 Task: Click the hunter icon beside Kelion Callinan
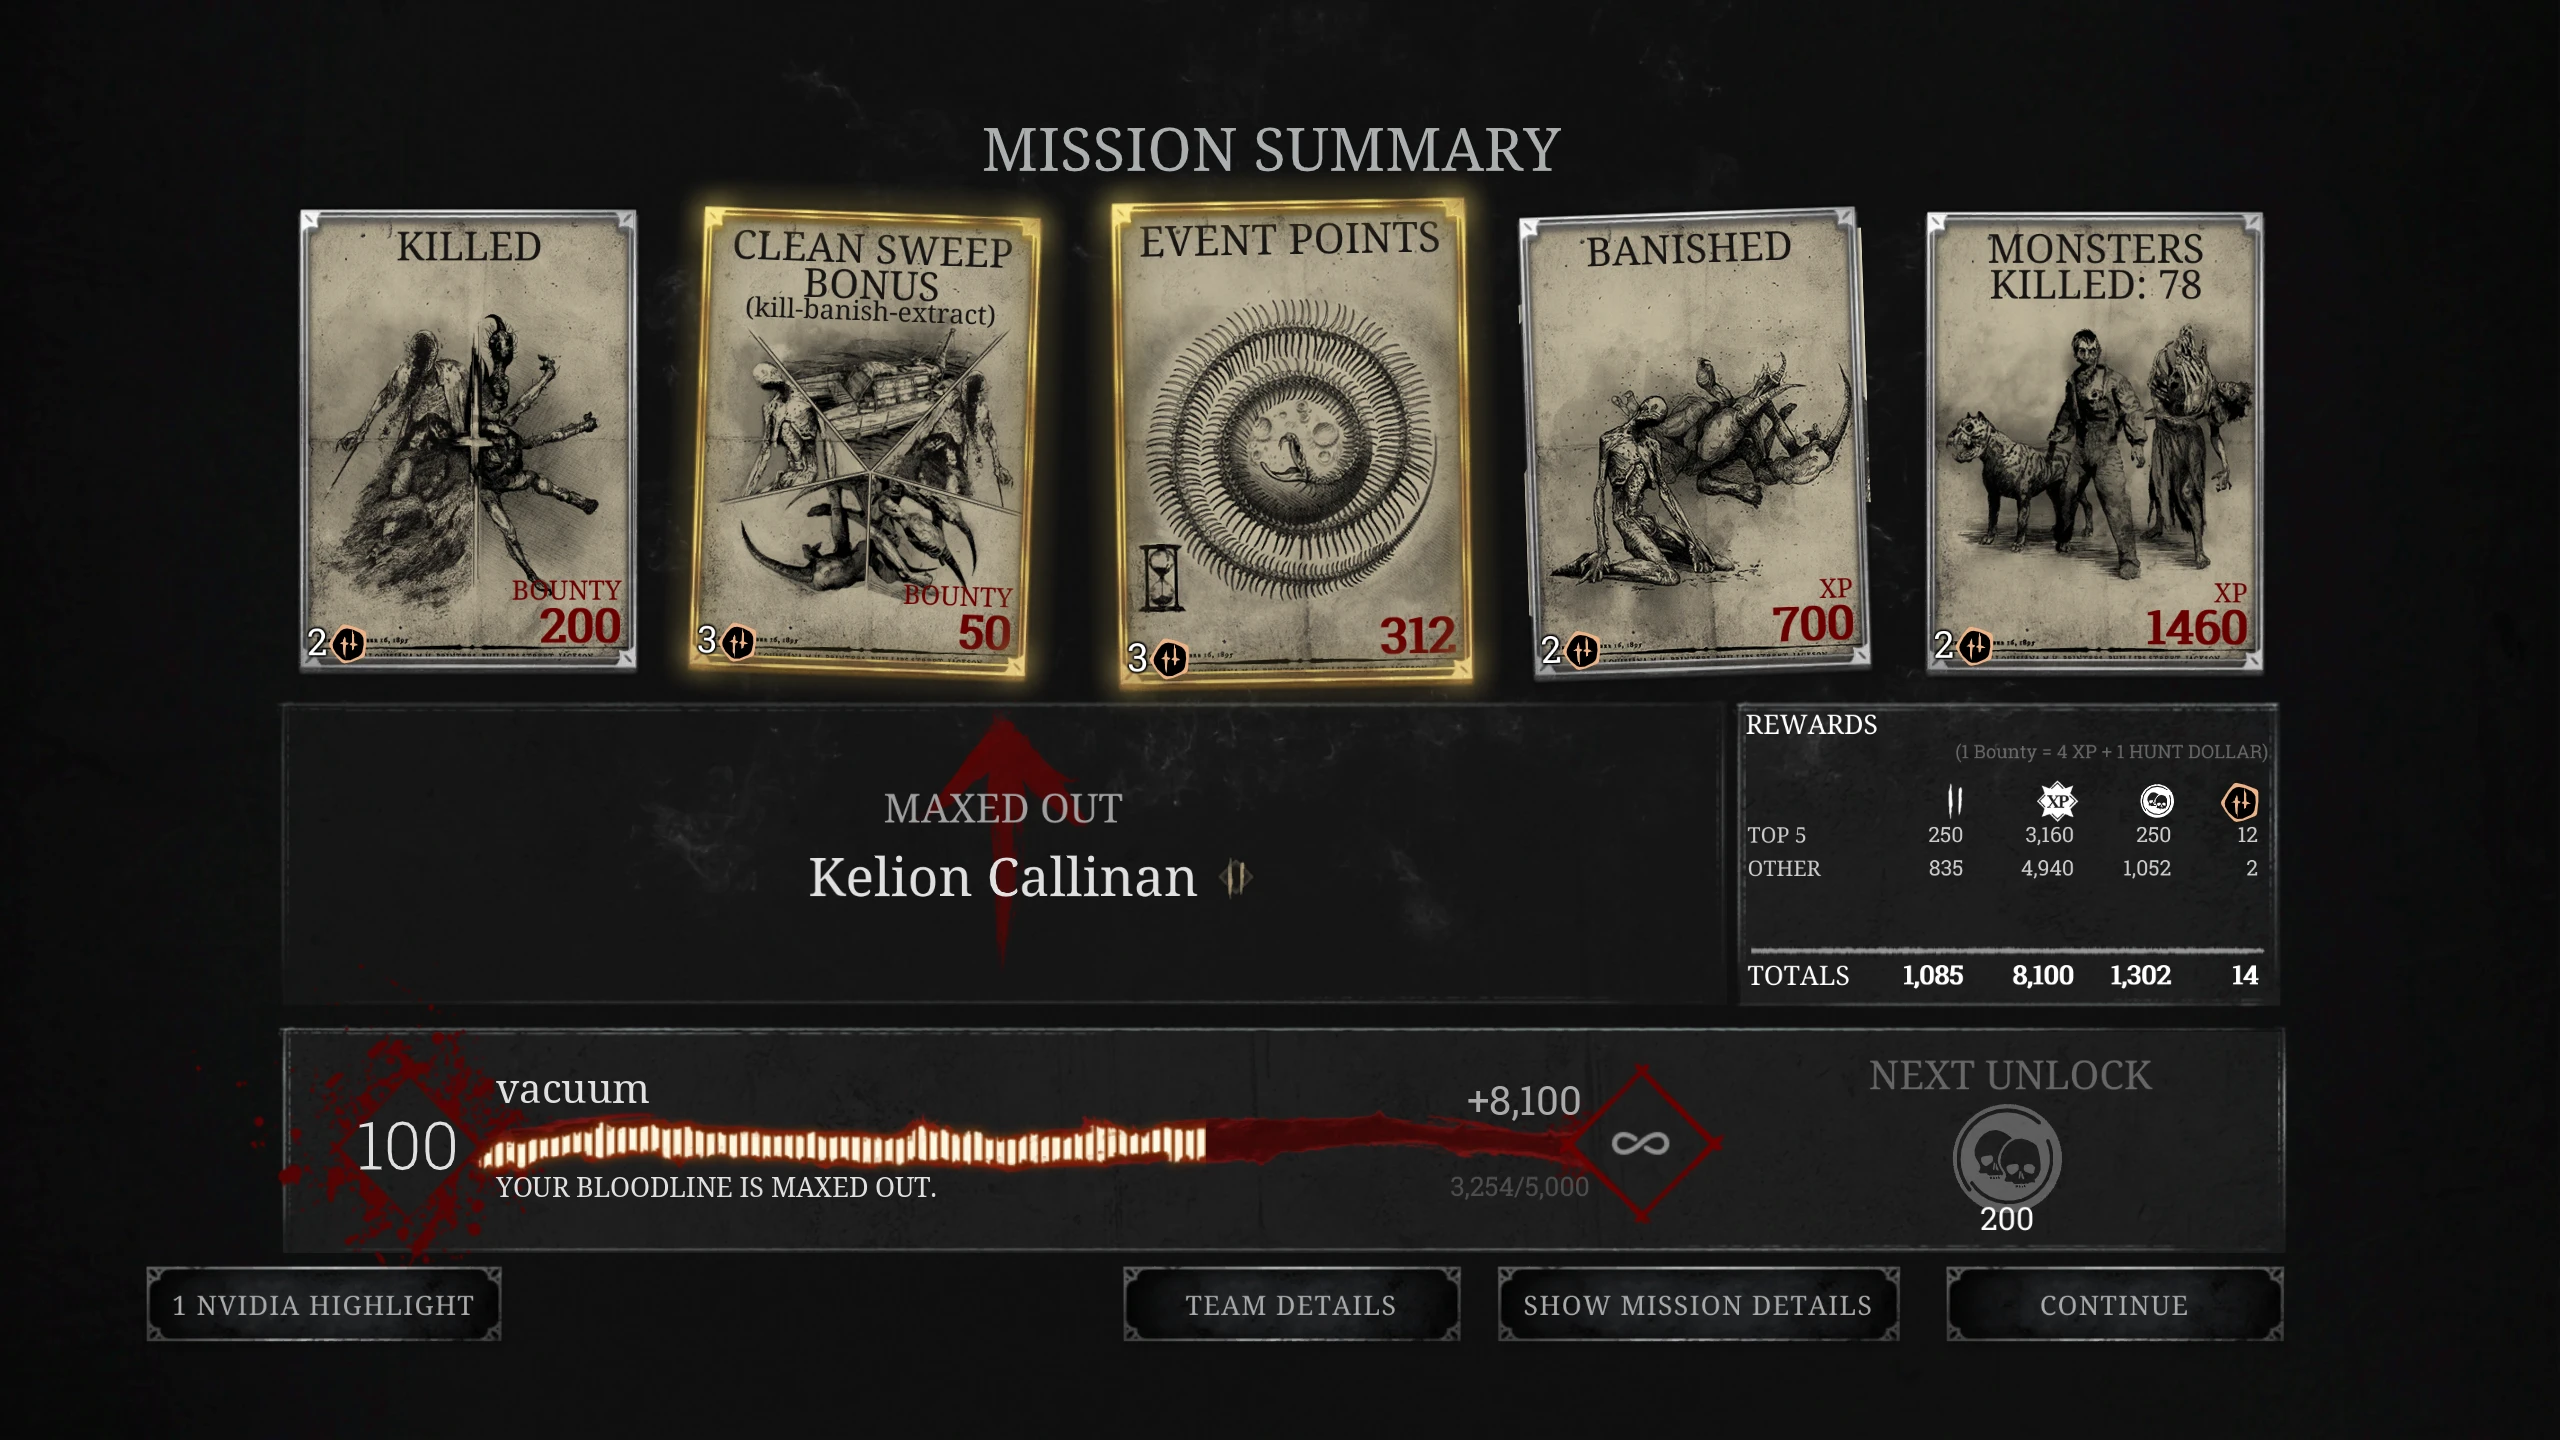1236,878
